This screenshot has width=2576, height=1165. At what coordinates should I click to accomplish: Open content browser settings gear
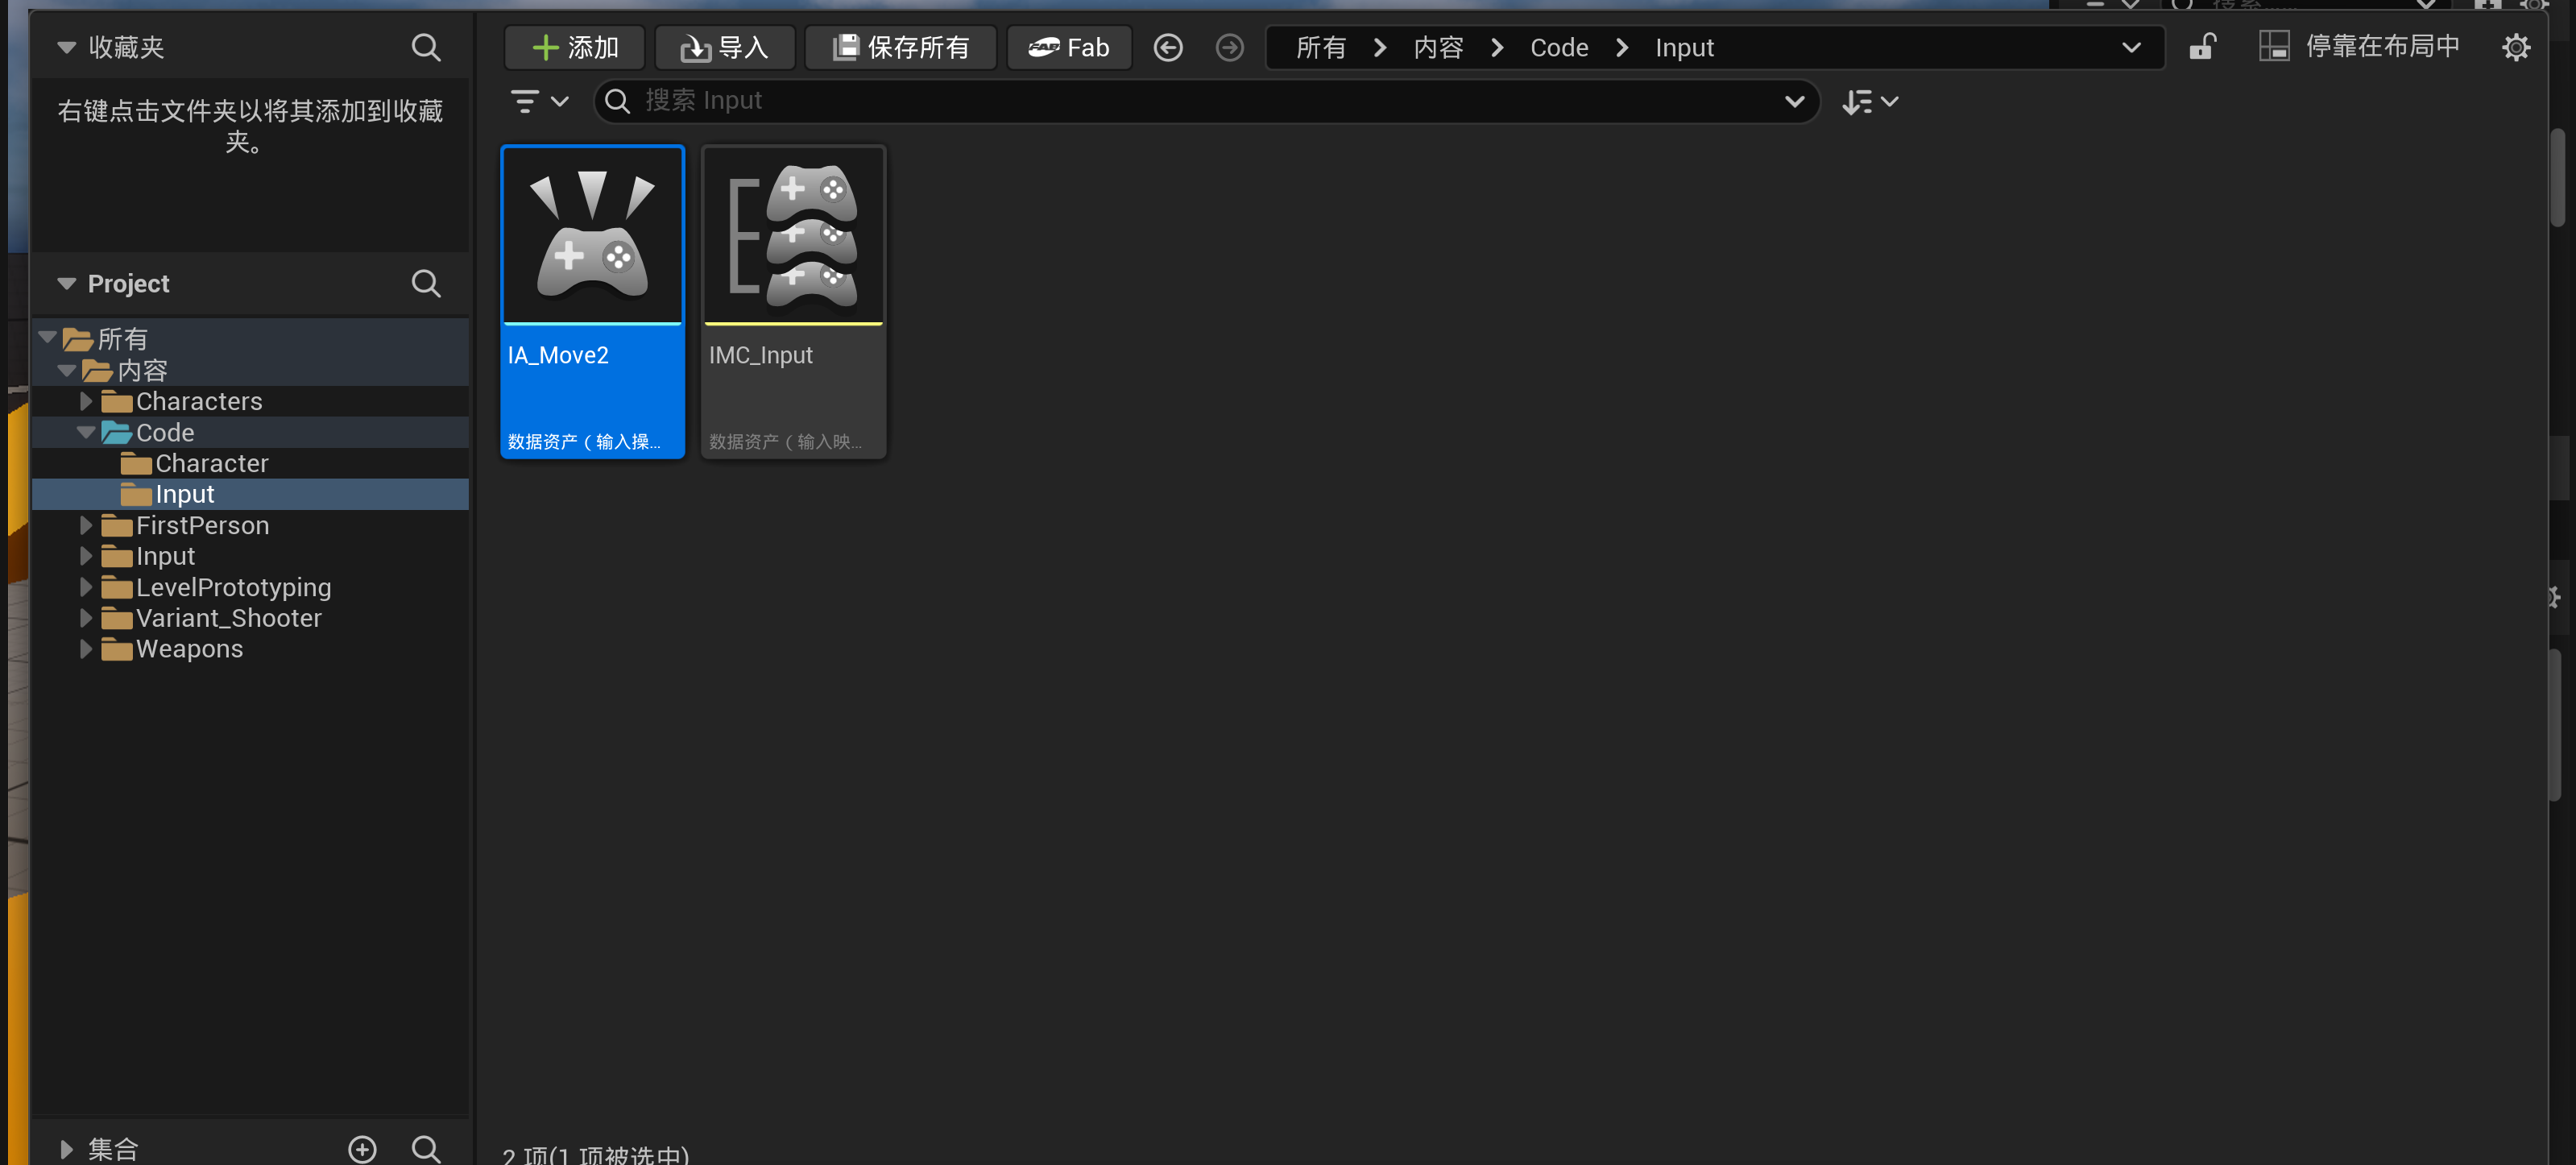tap(2515, 47)
